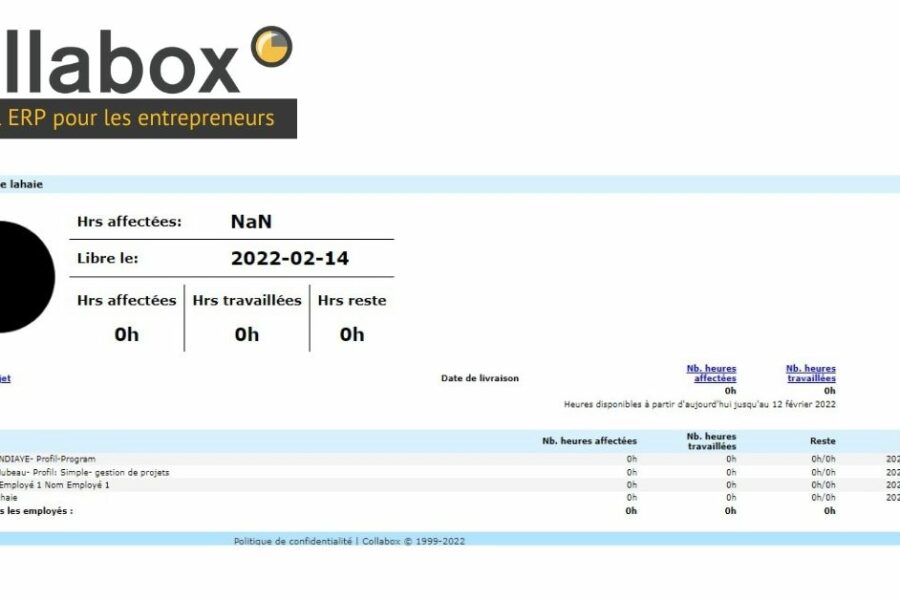The image size is (900, 600).
Task: Click the 'Heures disponibles' availability note
Action: (699, 404)
